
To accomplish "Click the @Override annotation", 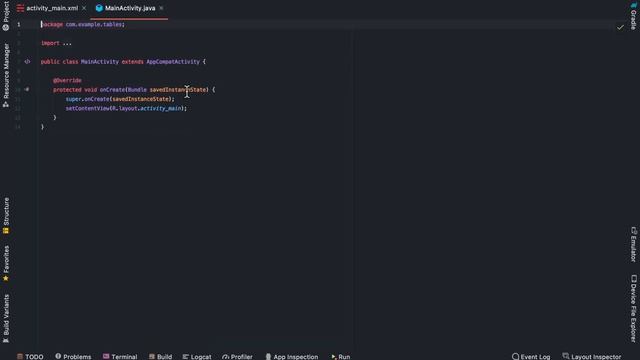I will click(67, 80).
